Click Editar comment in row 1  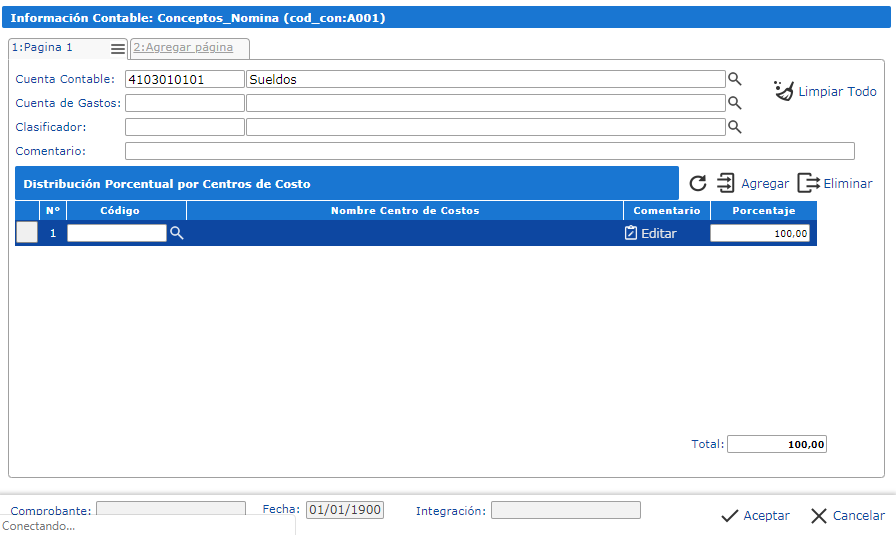point(658,233)
